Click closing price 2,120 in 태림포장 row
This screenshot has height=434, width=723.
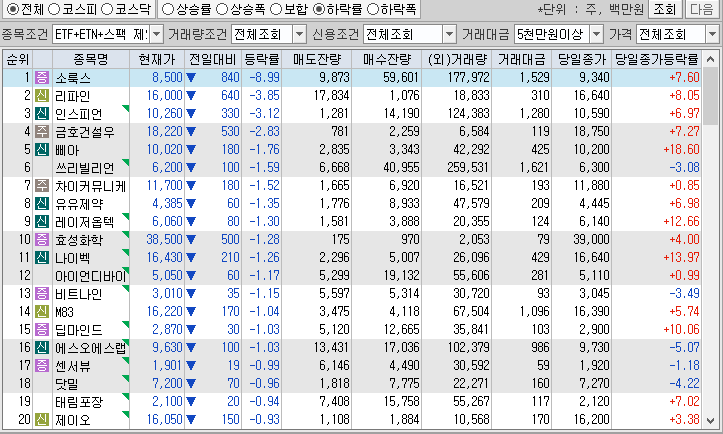click(x=594, y=401)
